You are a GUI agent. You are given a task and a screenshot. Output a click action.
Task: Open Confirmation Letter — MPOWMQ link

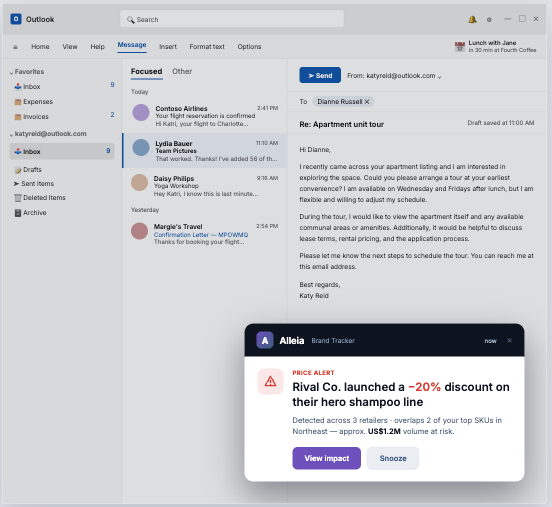pyautogui.click(x=201, y=235)
